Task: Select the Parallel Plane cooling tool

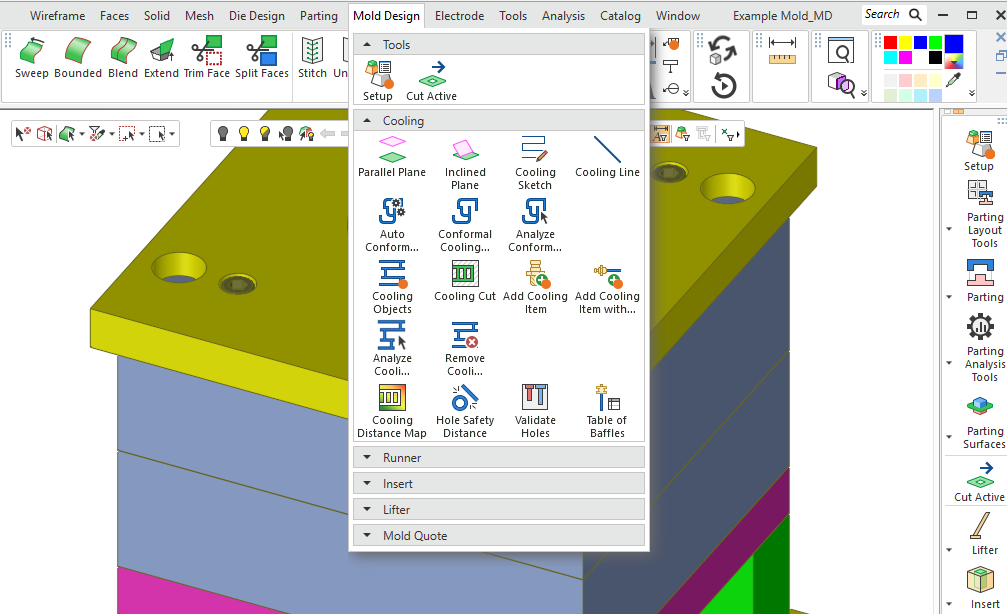Action: tap(392, 157)
